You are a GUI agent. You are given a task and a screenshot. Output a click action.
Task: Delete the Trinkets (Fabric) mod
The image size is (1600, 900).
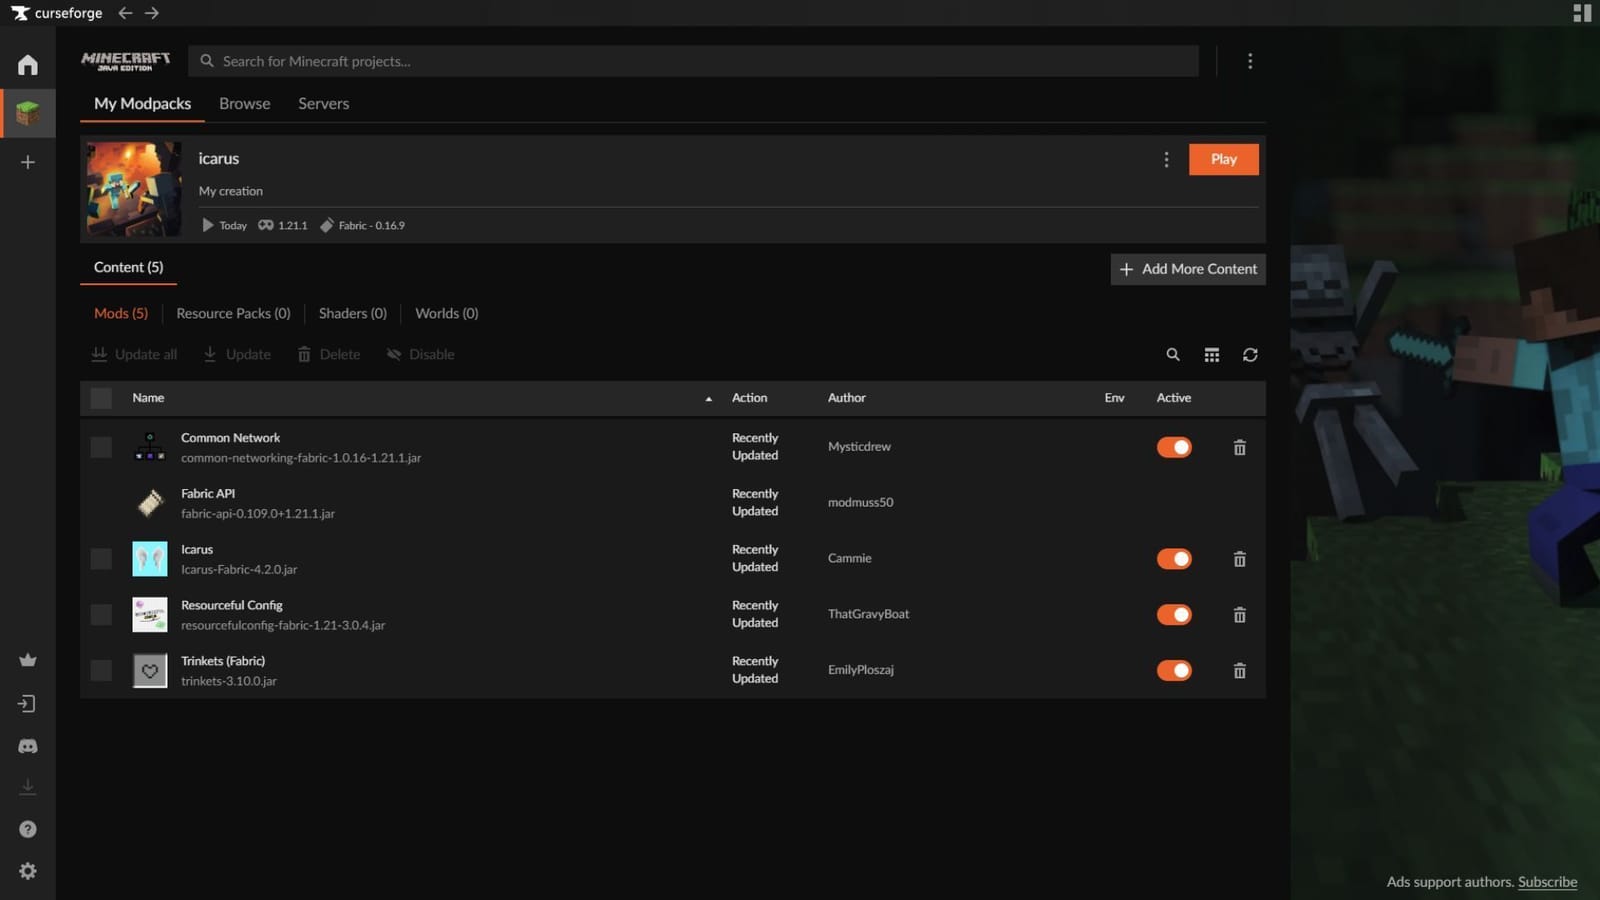click(x=1239, y=670)
